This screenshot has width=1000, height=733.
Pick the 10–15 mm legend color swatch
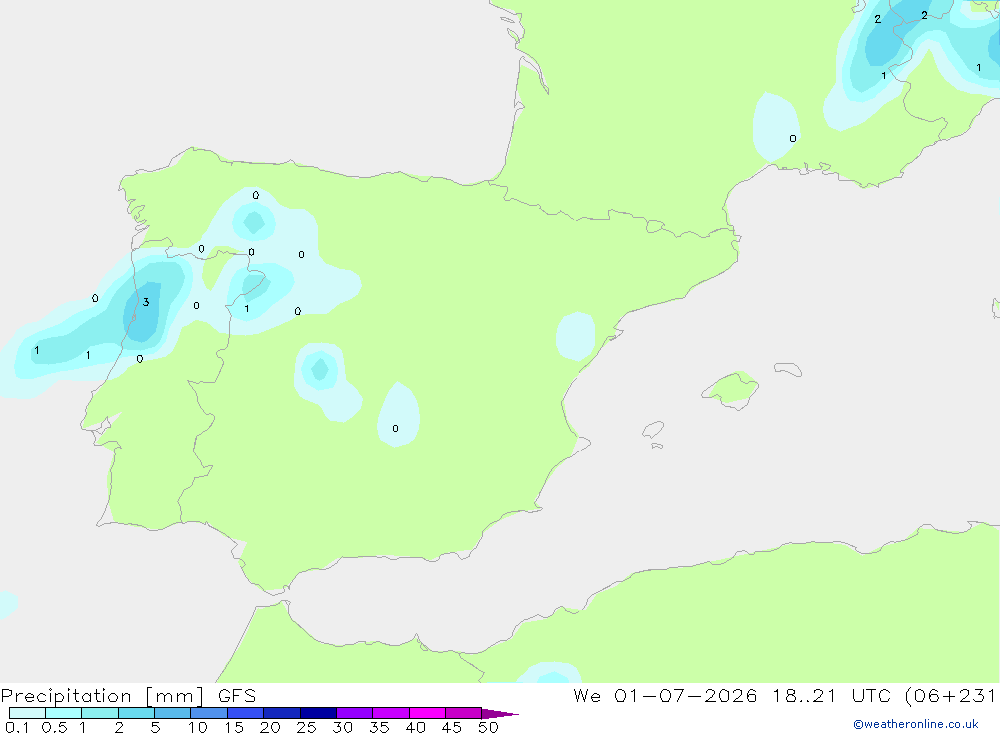pos(209,713)
